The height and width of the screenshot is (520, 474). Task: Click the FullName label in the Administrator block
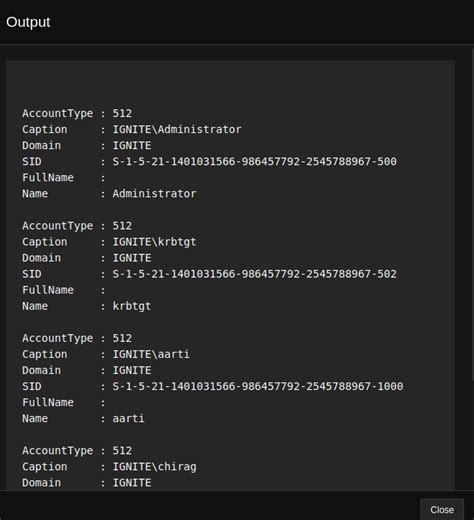click(x=48, y=178)
